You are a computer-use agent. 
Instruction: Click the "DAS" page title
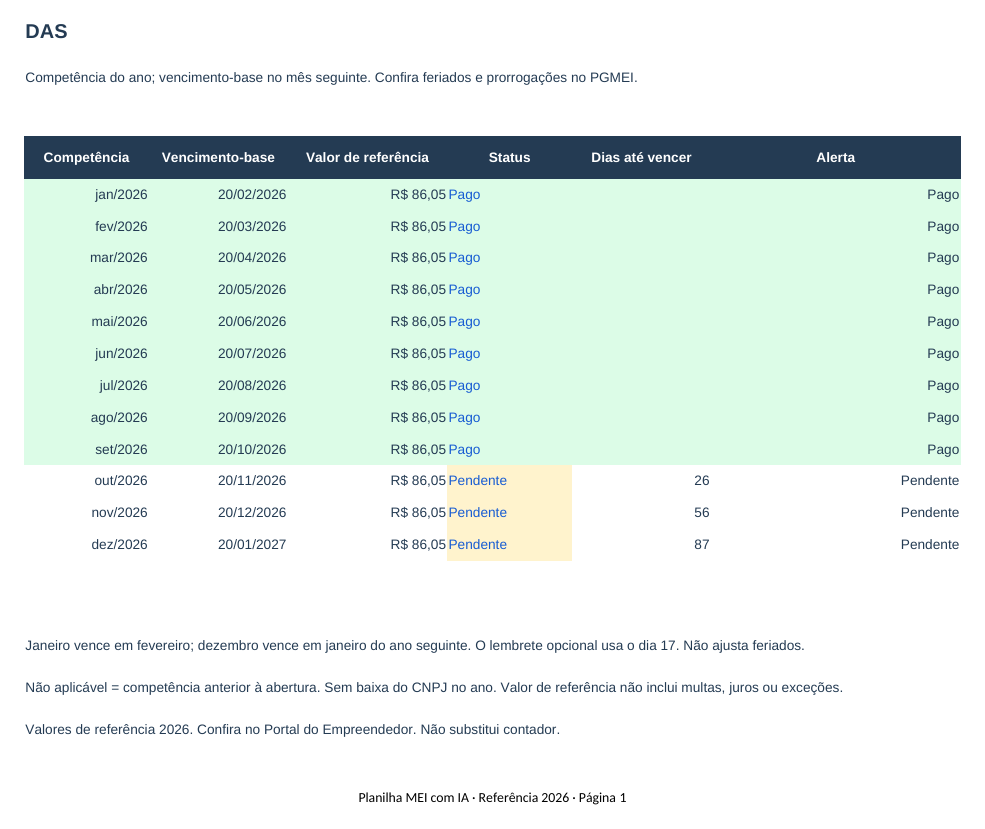(x=46, y=31)
